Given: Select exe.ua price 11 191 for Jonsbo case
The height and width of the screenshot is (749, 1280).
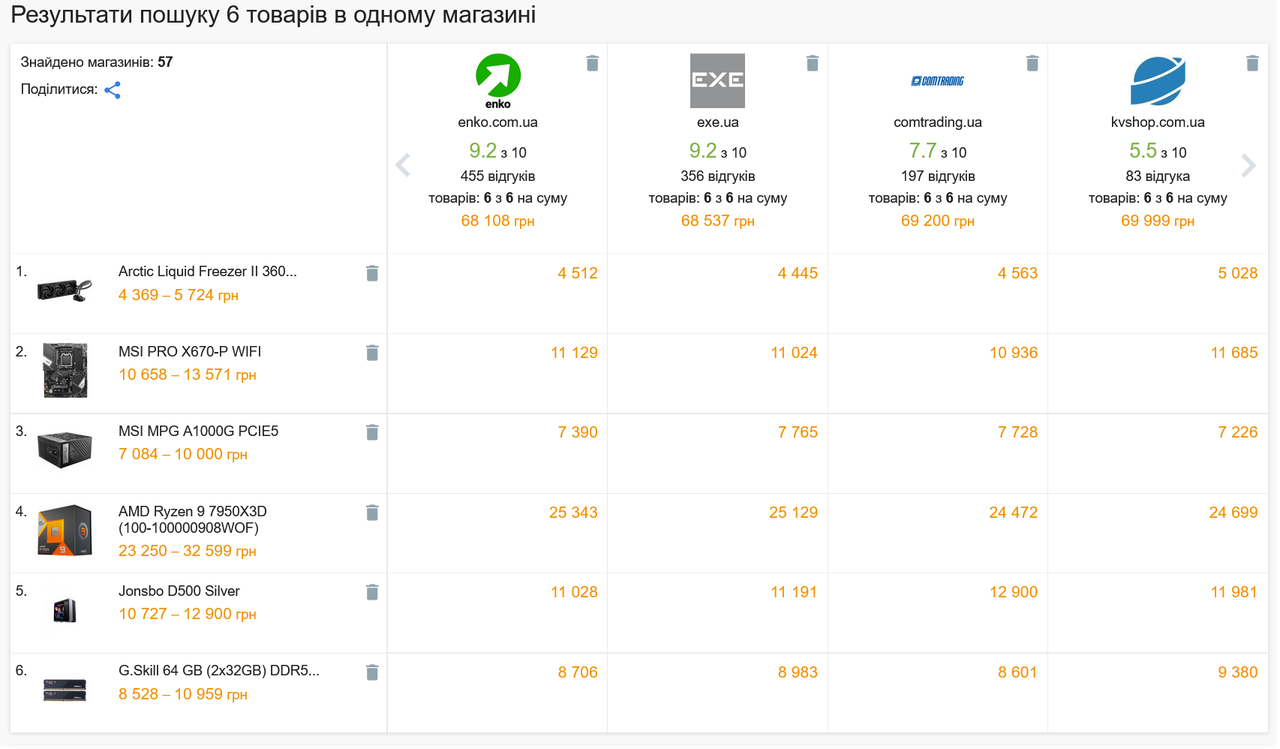Looking at the screenshot, I should pyautogui.click(x=794, y=592).
